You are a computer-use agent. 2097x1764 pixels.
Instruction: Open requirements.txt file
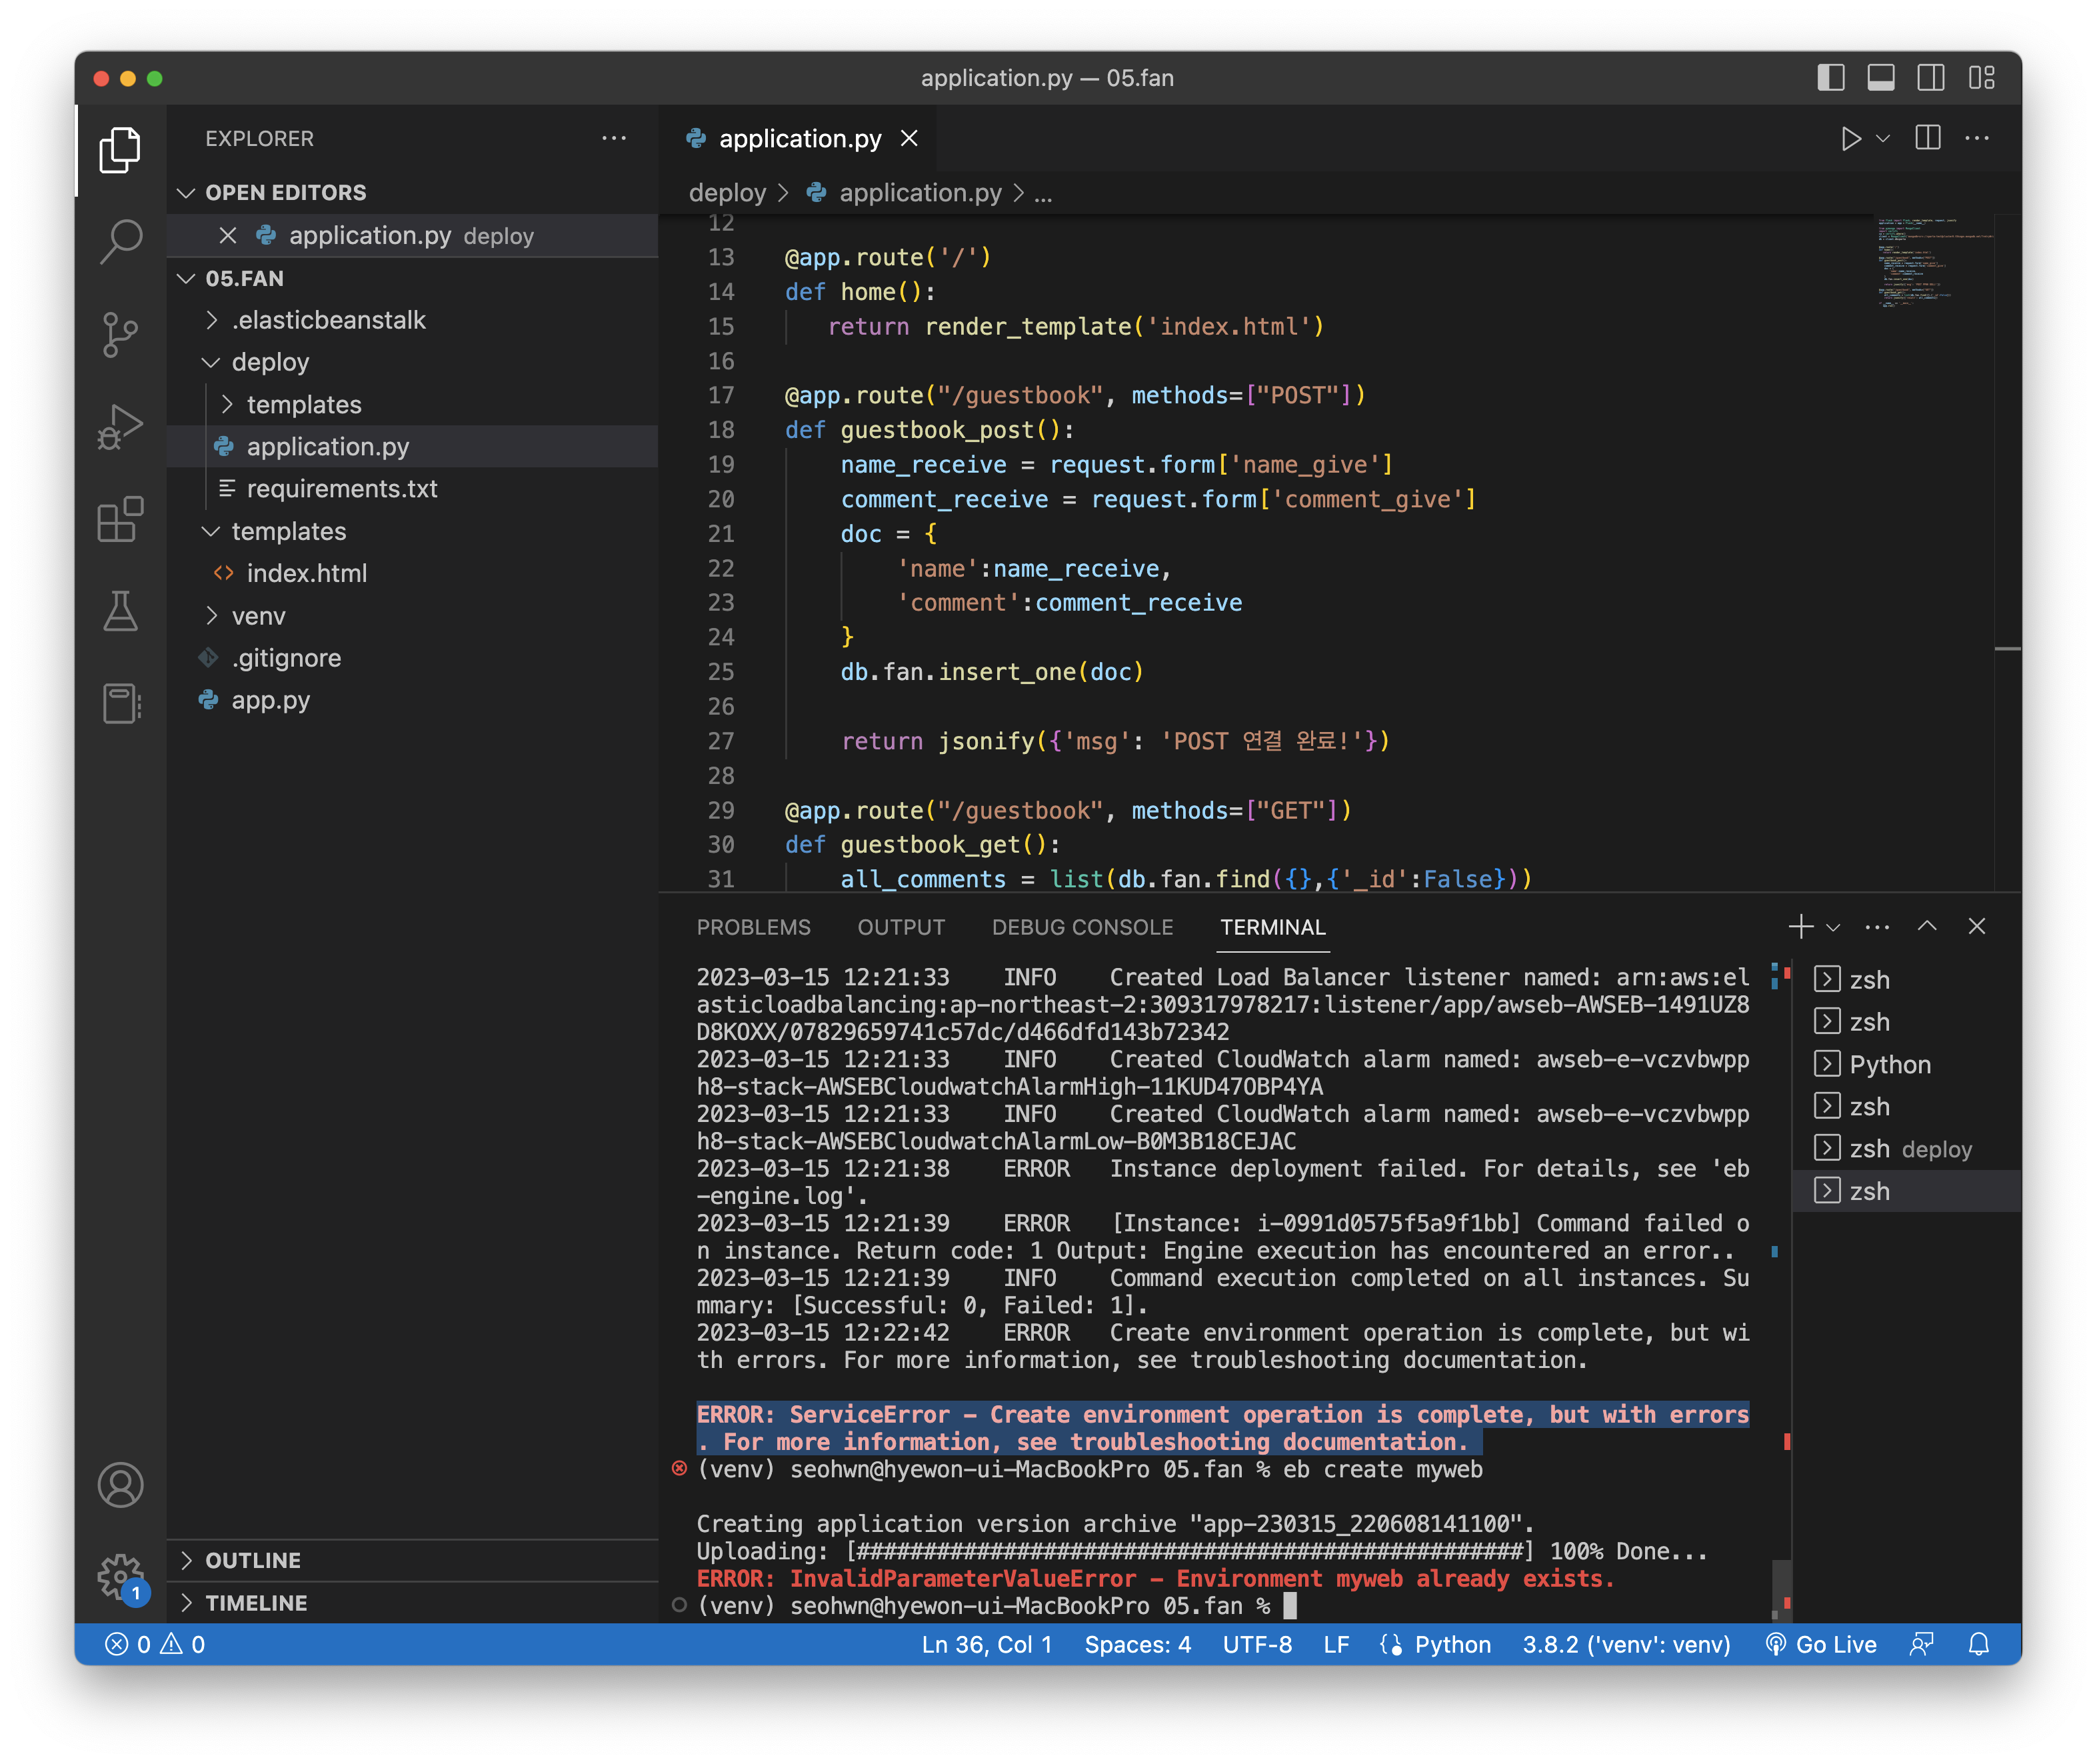coord(412,489)
